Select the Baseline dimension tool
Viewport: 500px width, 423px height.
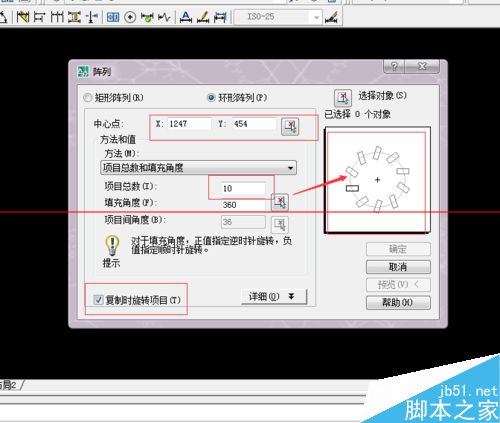point(40,17)
